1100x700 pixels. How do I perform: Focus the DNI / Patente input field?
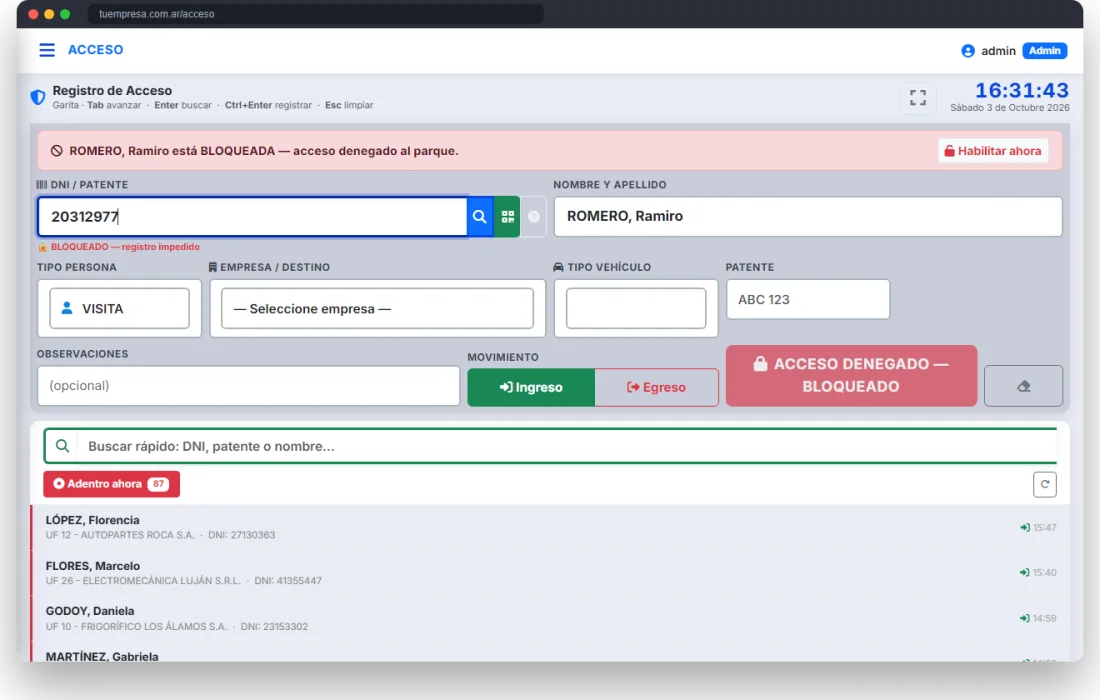(x=253, y=216)
